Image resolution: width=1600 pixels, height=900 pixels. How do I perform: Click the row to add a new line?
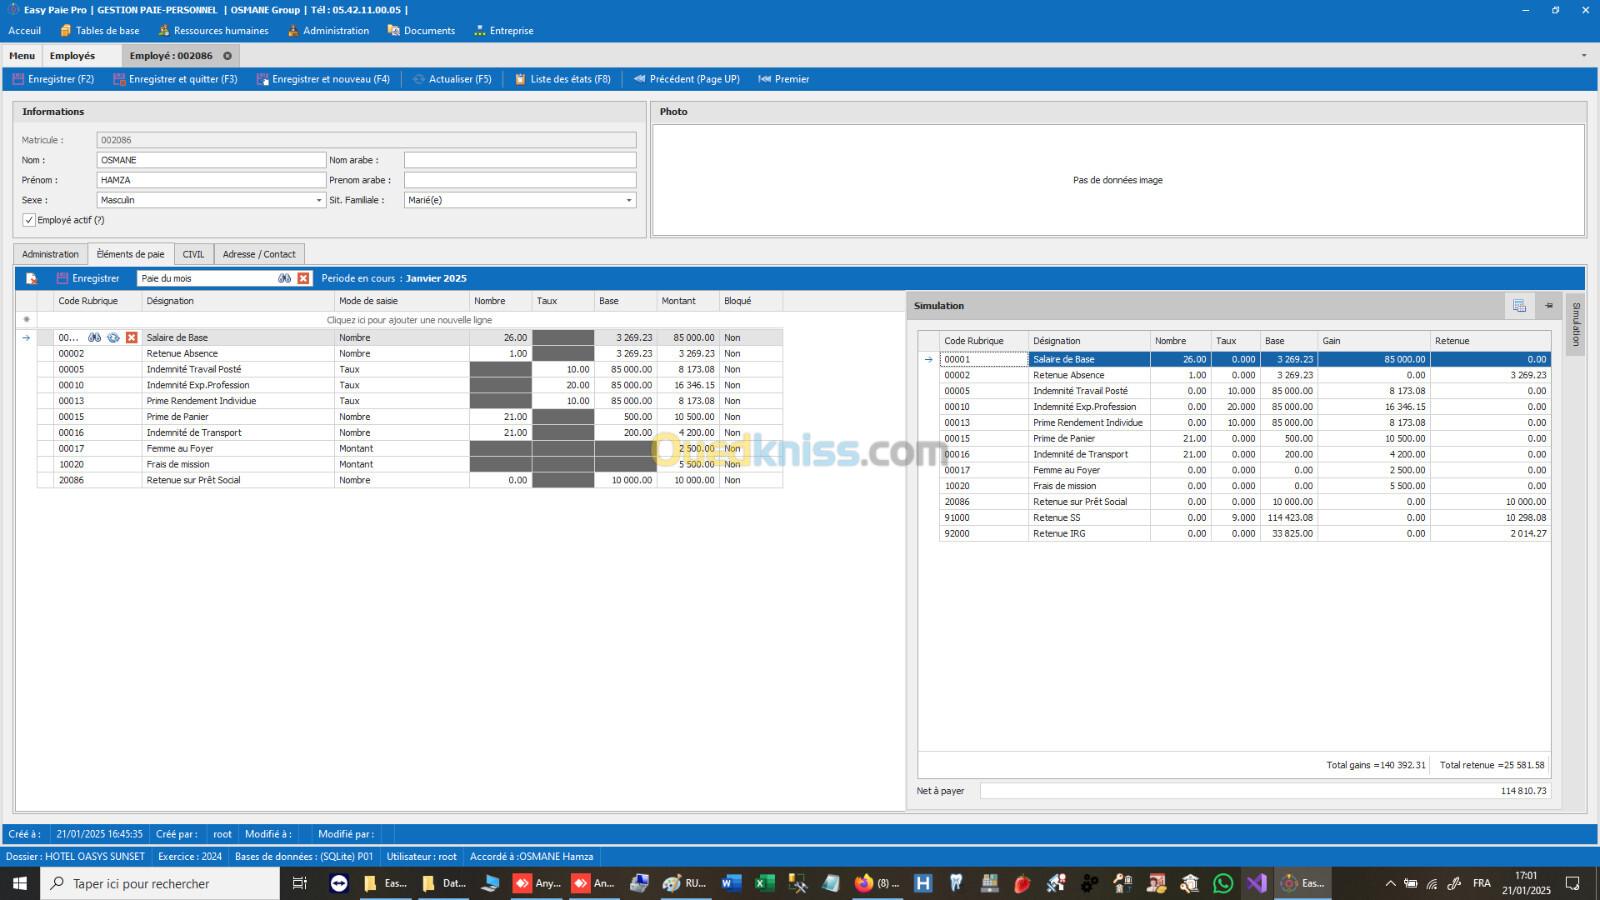coord(409,320)
